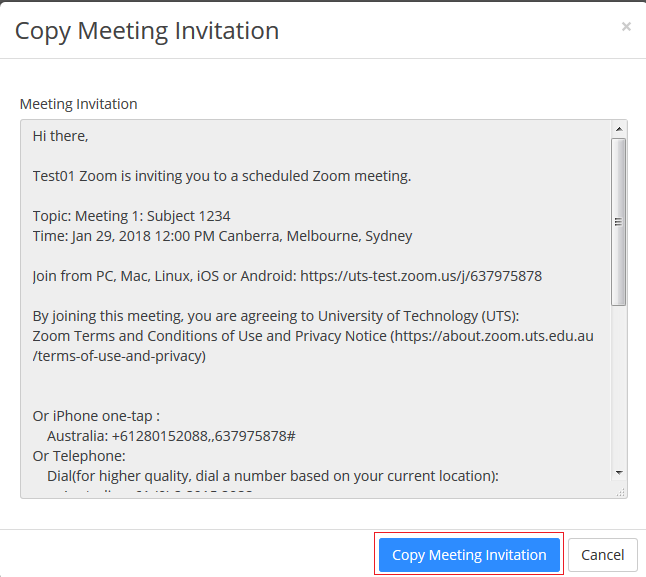Click the Meeting Invitation field label
646x577 pixels.
click(79, 104)
